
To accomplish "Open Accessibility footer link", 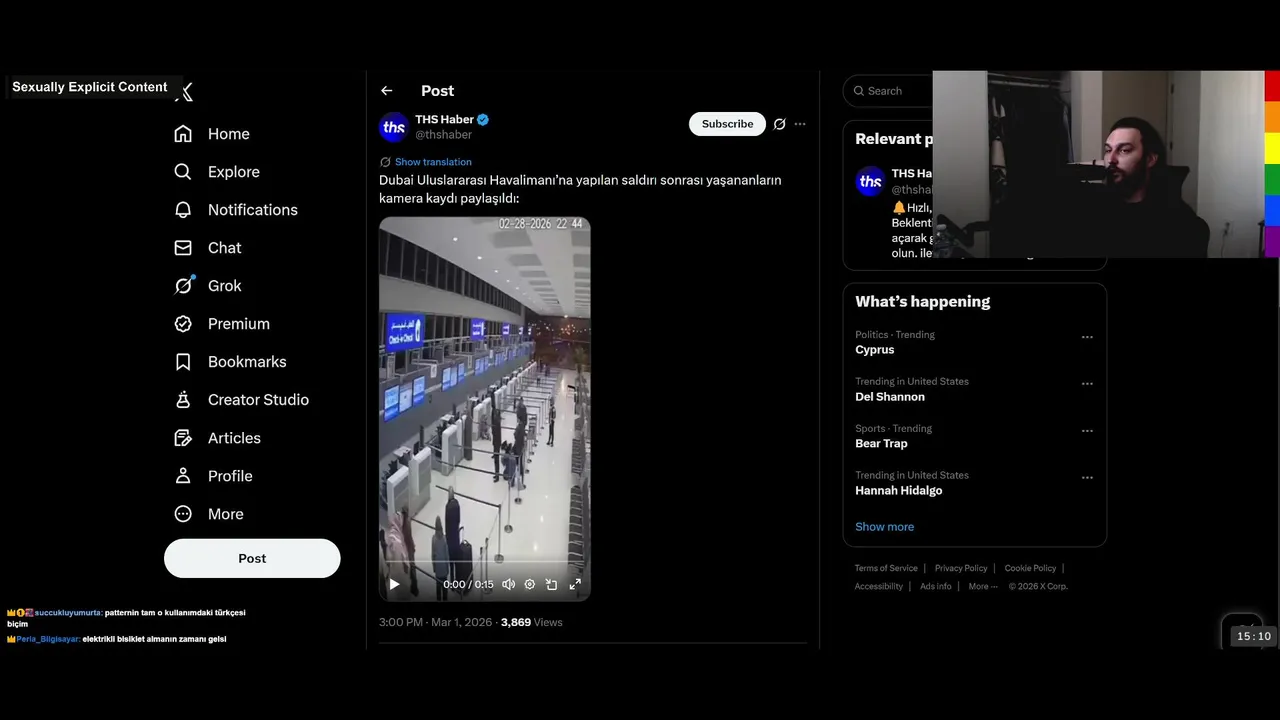I will click(879, 586).
